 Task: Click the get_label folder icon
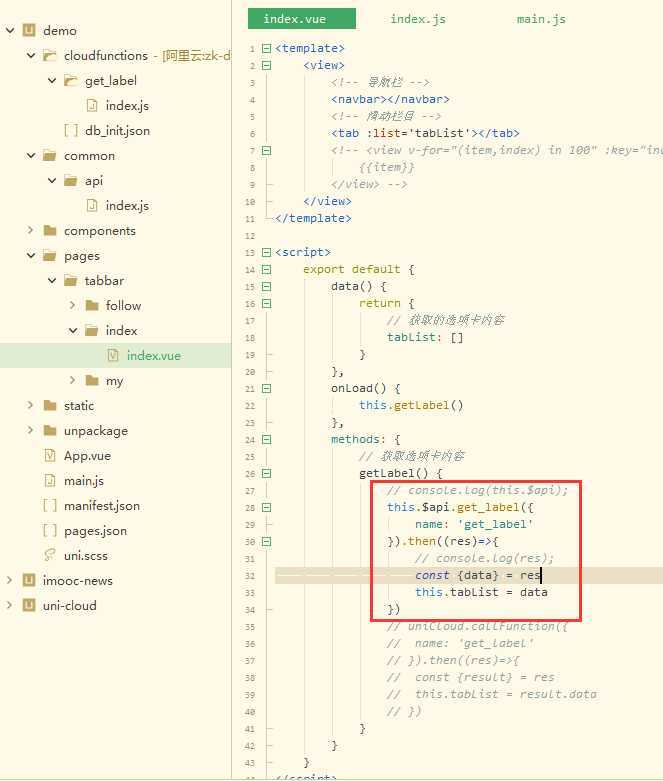71,80
